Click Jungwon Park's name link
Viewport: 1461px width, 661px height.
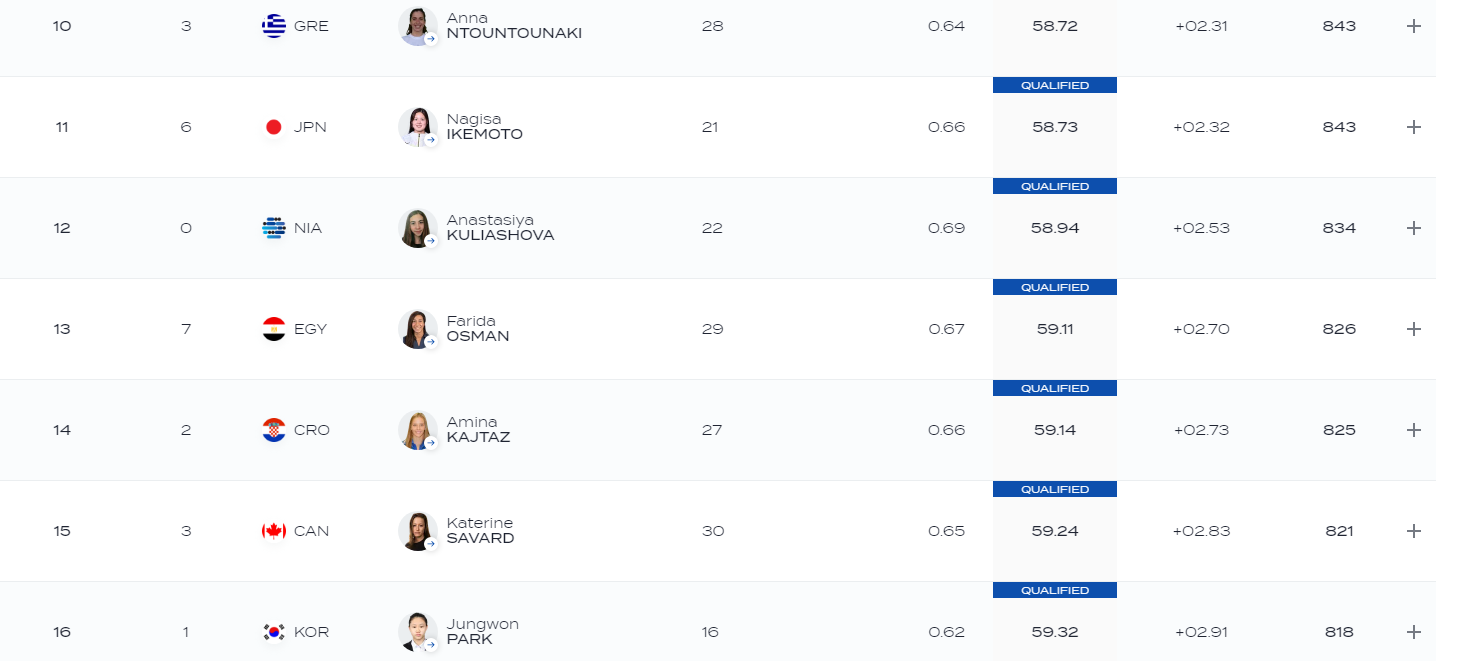[482, 632]
